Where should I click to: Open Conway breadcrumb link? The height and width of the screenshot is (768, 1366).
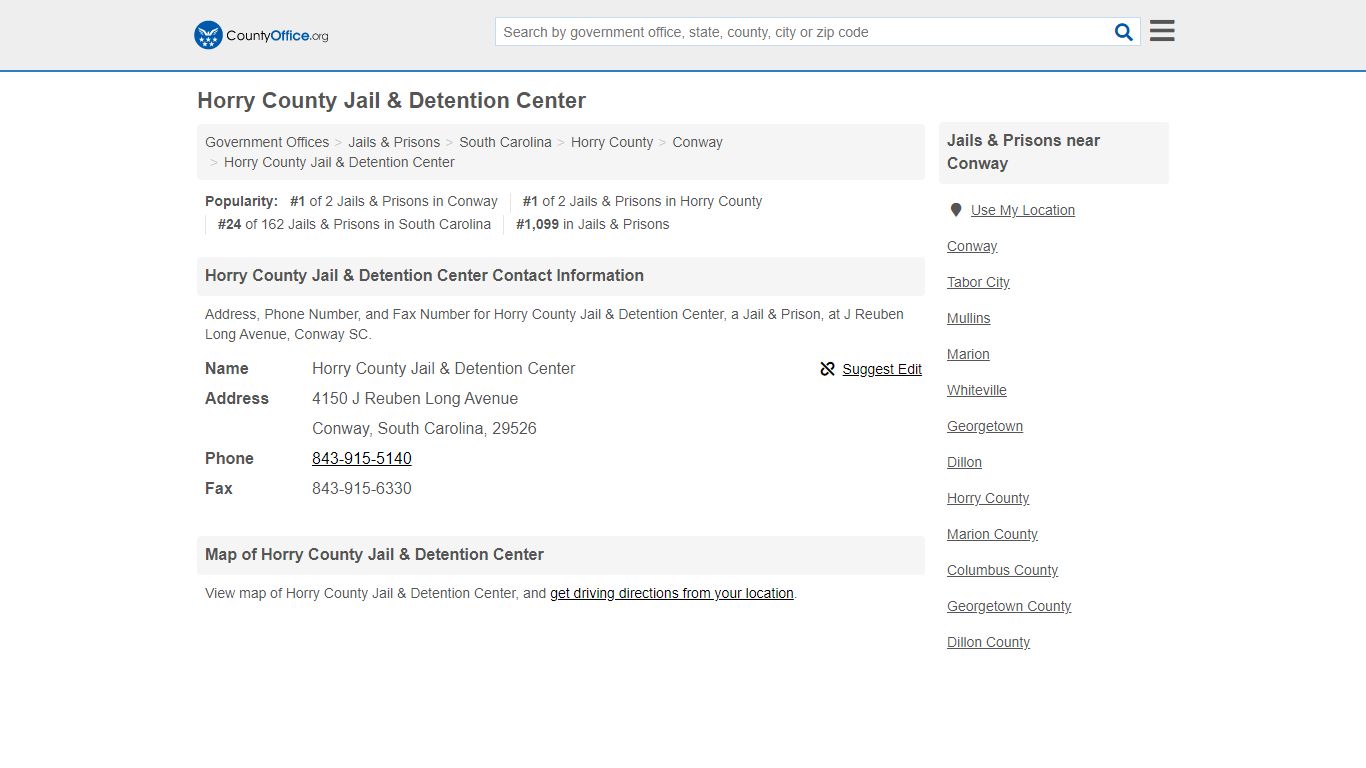[697, 142]
